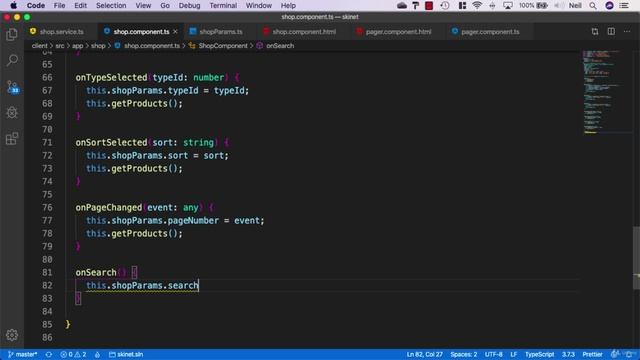The image size is (640, 360).
Task: Open the Go menu
Action: click(165, 5)
